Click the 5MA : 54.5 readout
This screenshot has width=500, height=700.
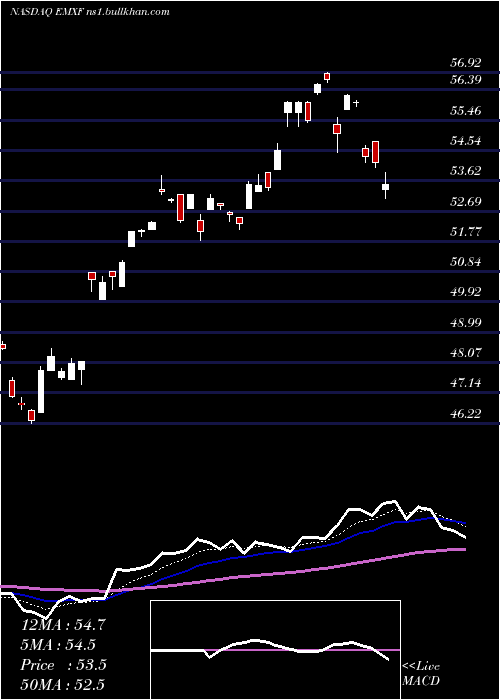coord(59,645)
